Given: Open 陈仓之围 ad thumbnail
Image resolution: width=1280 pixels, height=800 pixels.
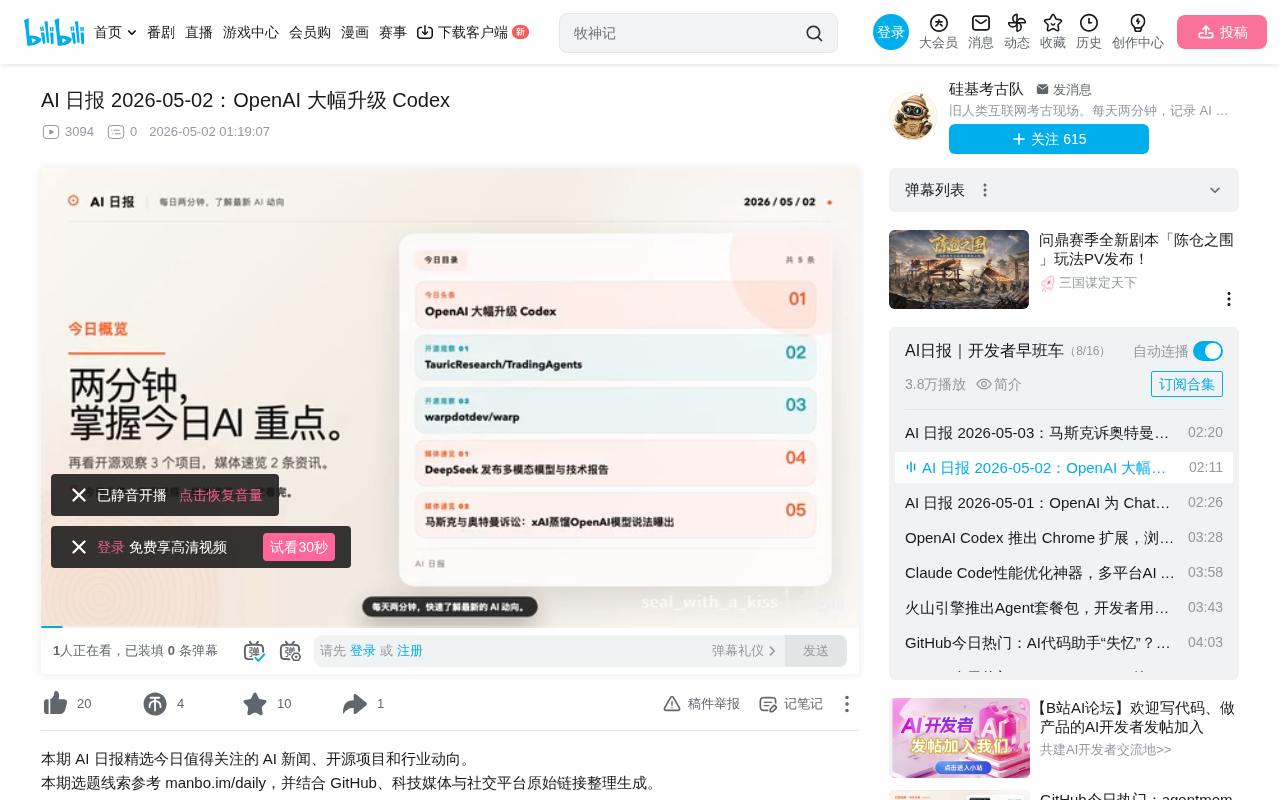Looking at the screenshot, I should pos(959,270).
